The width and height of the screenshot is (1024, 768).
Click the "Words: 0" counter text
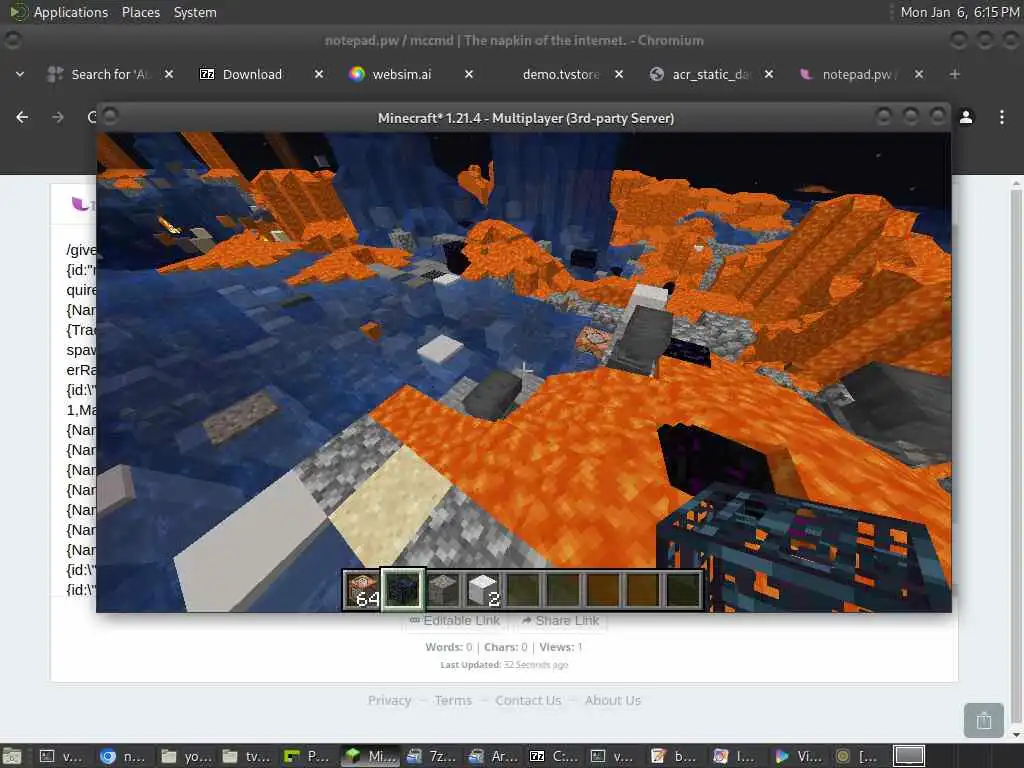click(x=449, y=647)
